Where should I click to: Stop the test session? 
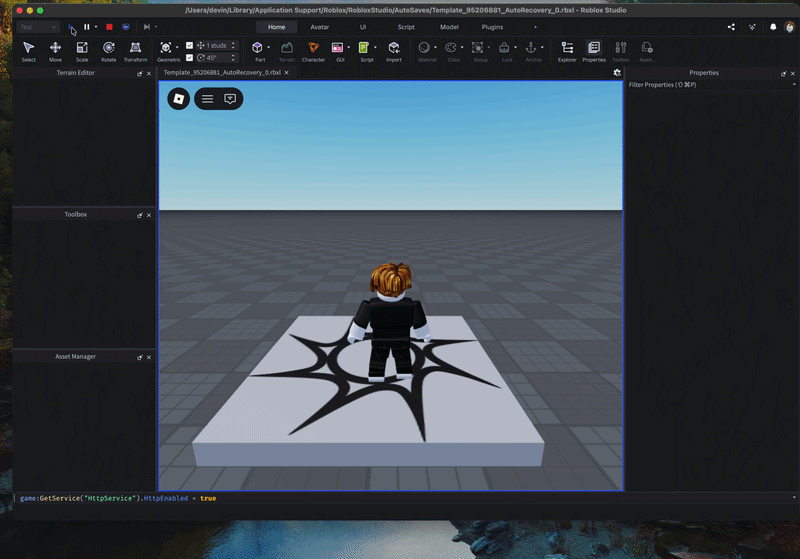pyautogui.click(x=109, y=27)
